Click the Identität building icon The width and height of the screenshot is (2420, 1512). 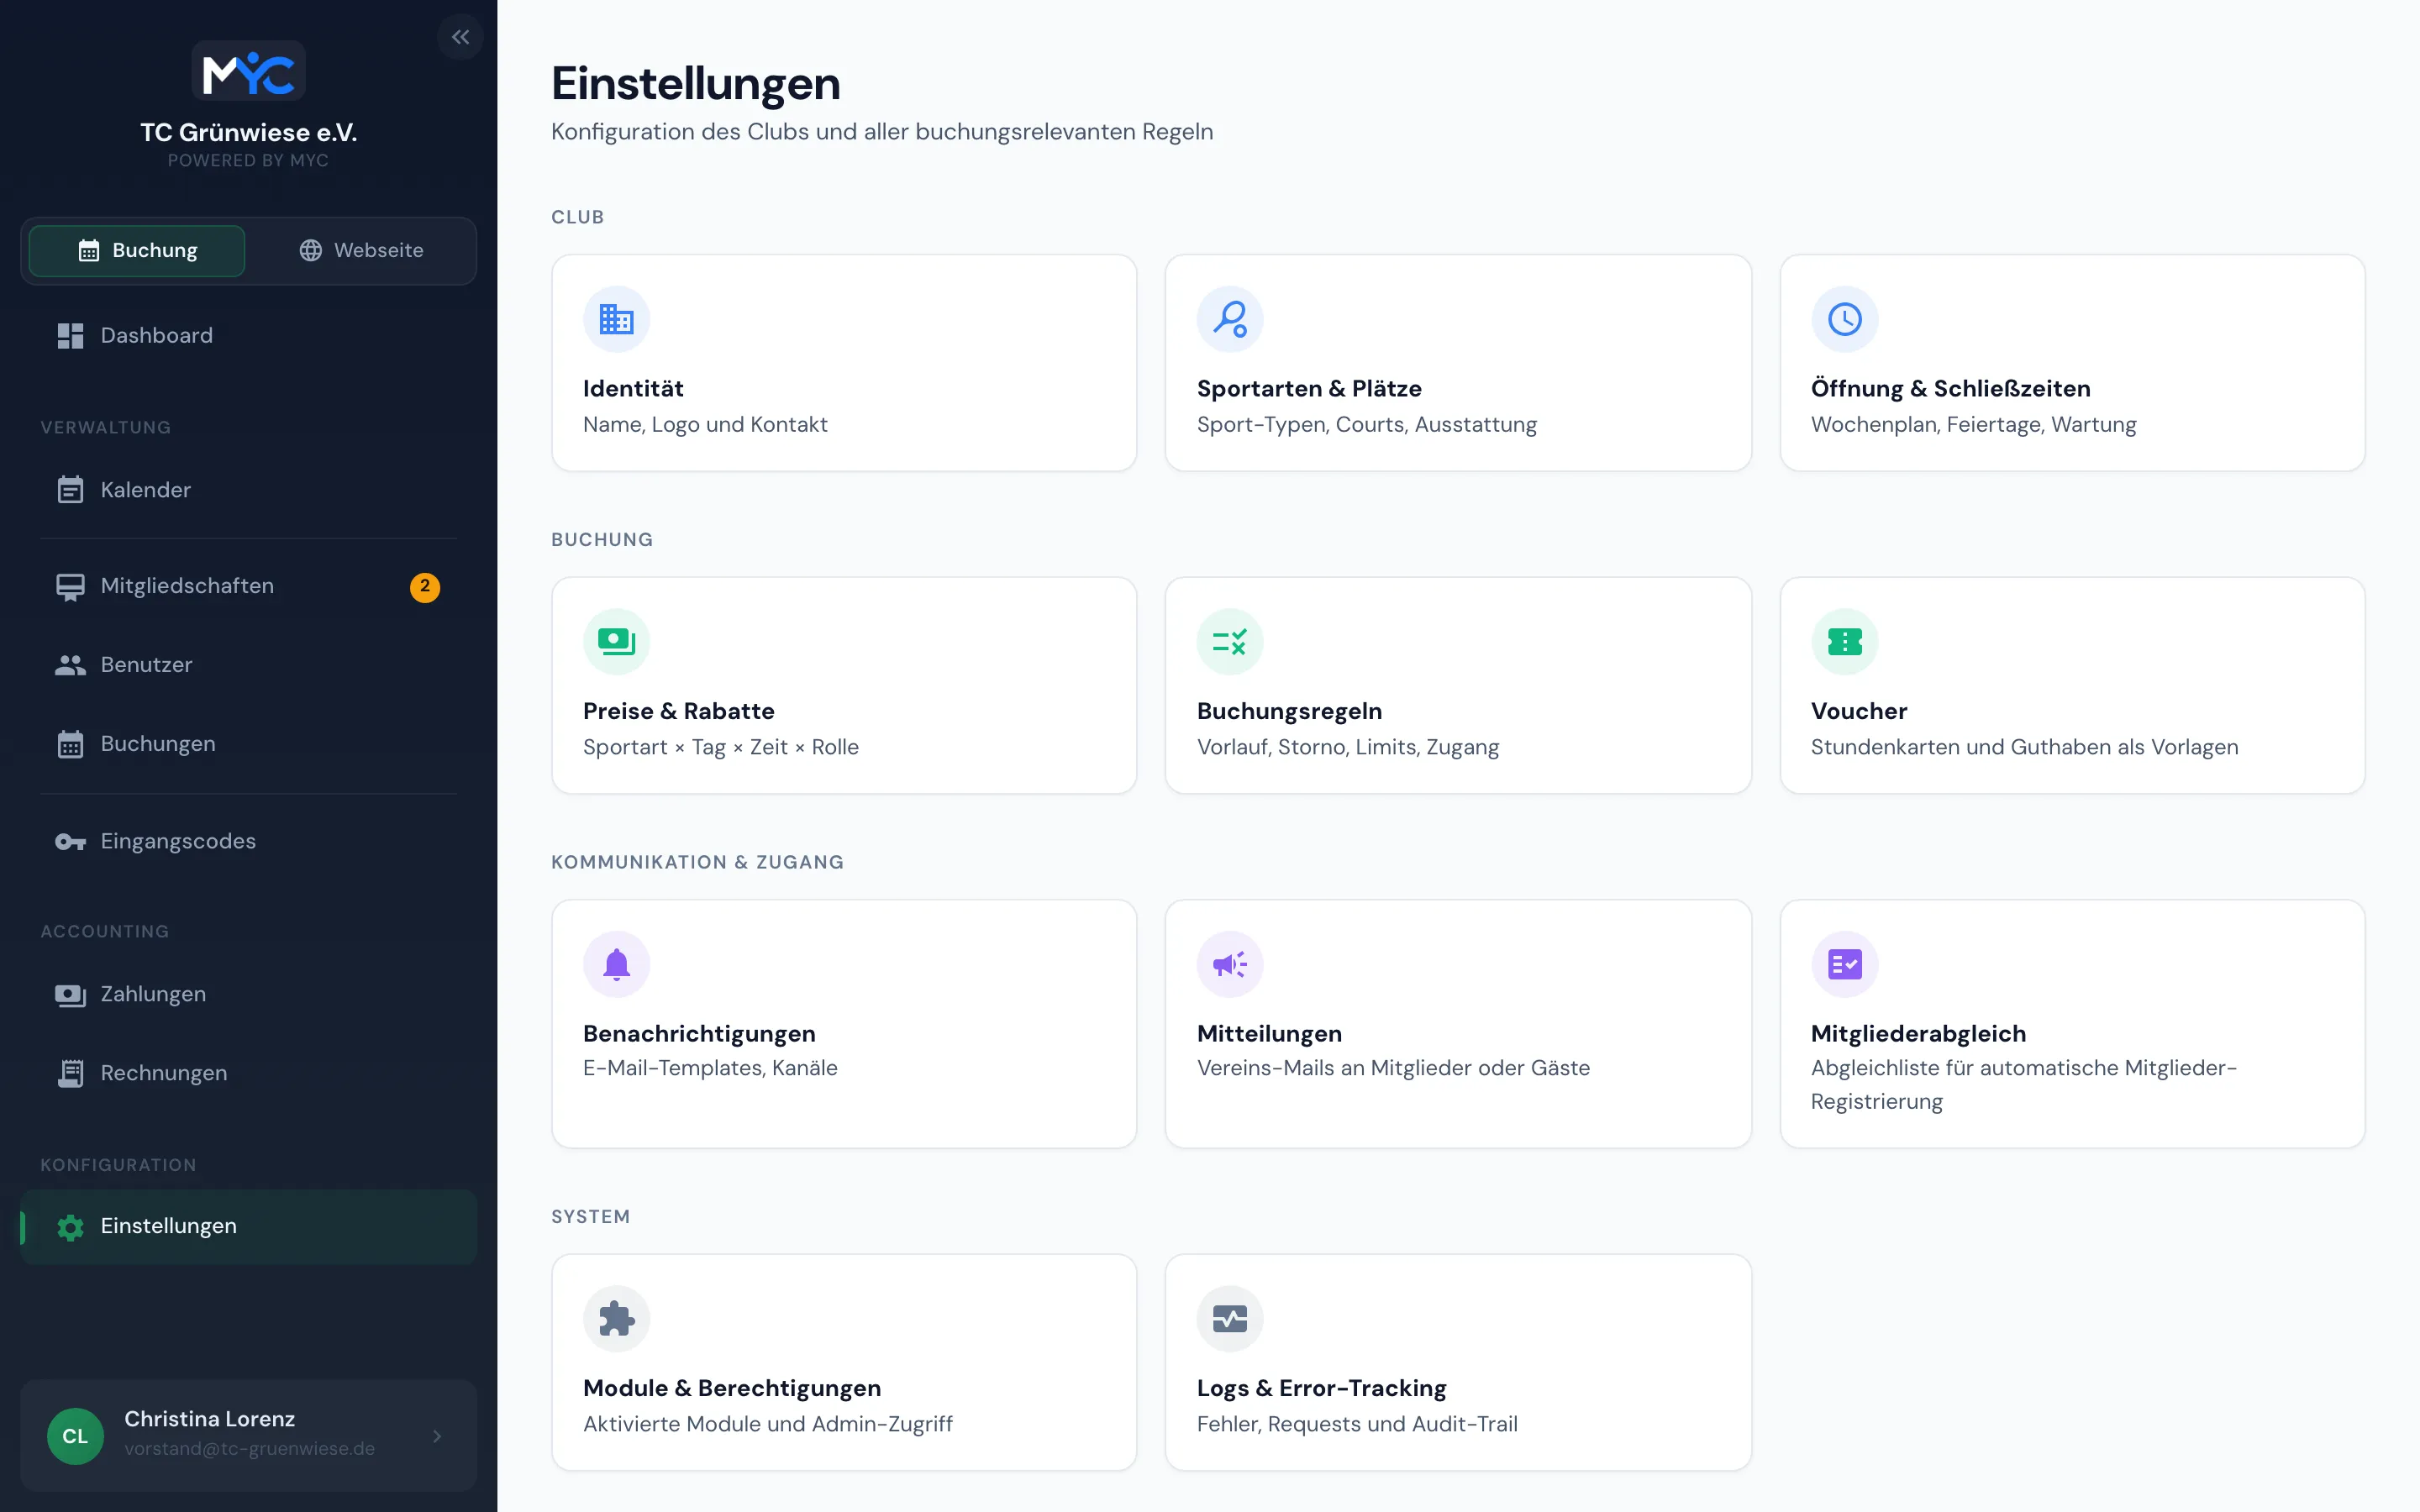point(616,320)
